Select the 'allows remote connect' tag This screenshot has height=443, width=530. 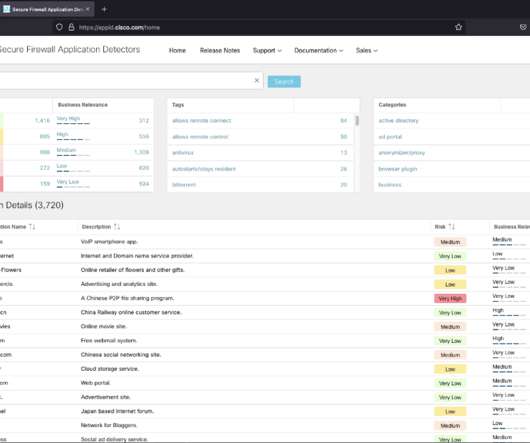[202, 121]
